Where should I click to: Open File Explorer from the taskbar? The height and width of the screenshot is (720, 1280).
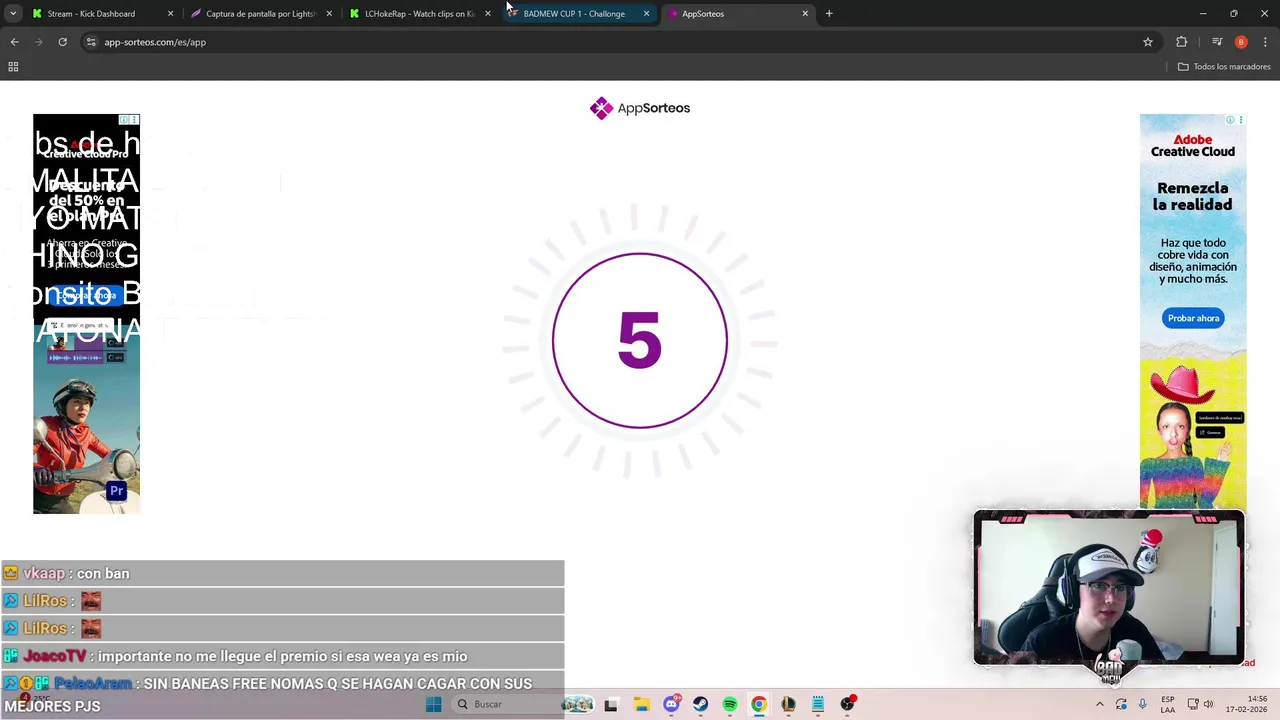(x=641, y=704)
